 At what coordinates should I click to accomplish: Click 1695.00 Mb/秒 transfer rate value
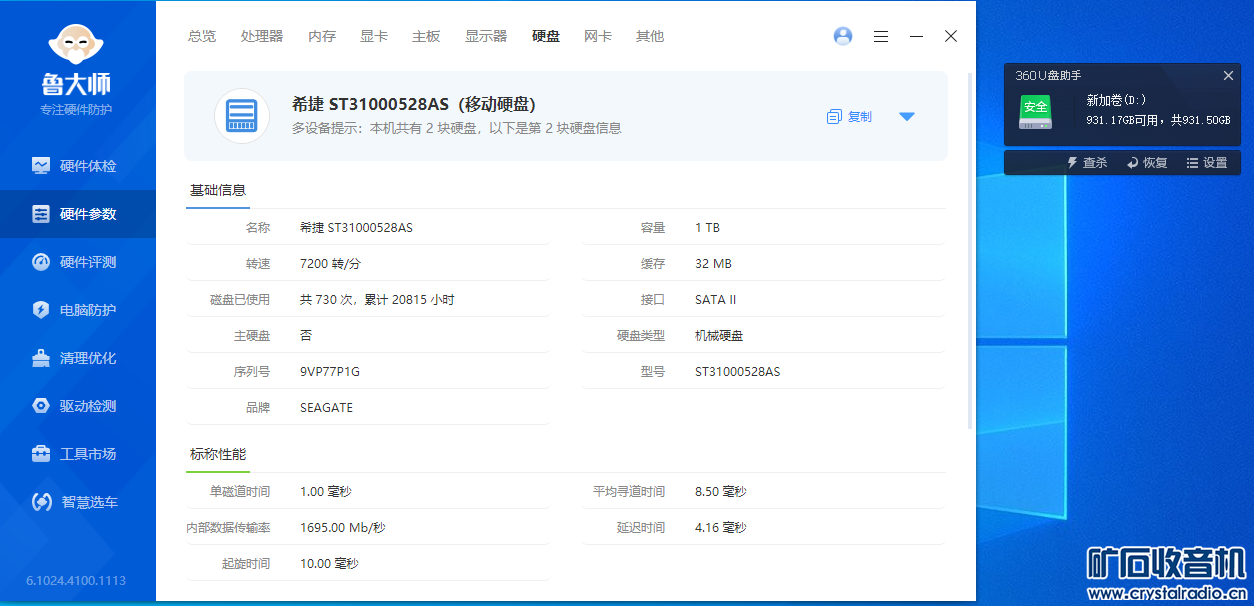(x=343, y=528)
